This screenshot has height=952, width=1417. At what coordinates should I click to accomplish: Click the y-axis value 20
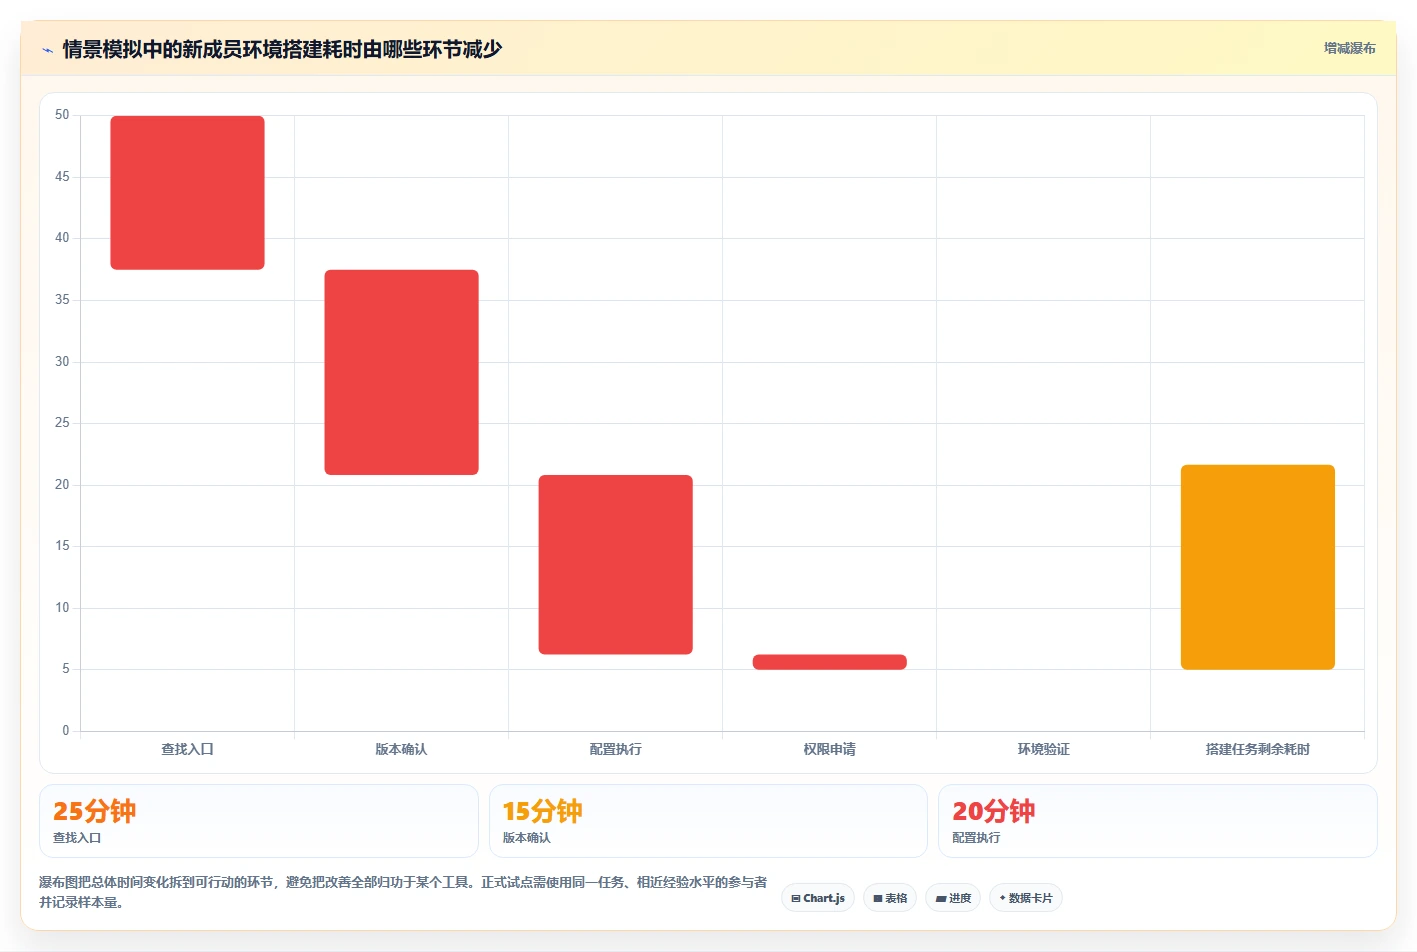point(62,485)
